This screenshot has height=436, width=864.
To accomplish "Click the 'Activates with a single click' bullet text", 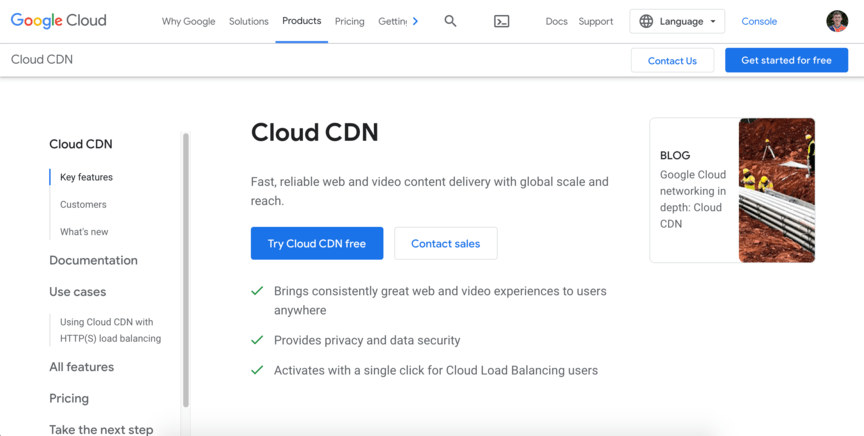I will pos(436,370).
